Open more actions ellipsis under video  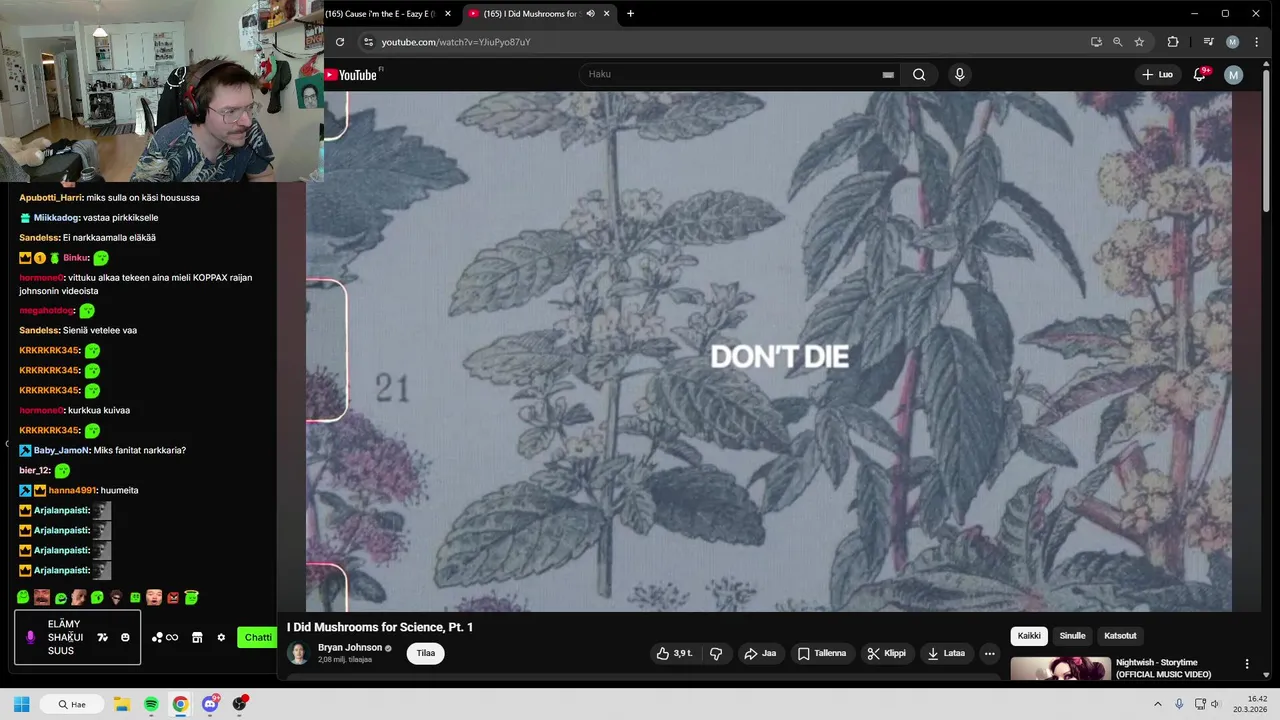pyautogui.click(x=990, y=653)
